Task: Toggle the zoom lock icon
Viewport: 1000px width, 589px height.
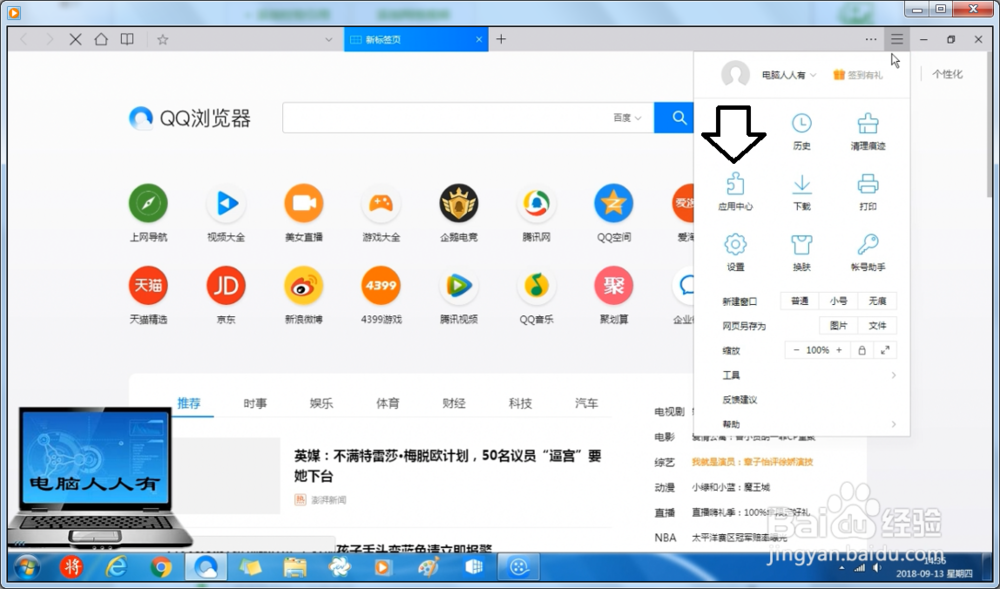Action: [x=862, y=350]
